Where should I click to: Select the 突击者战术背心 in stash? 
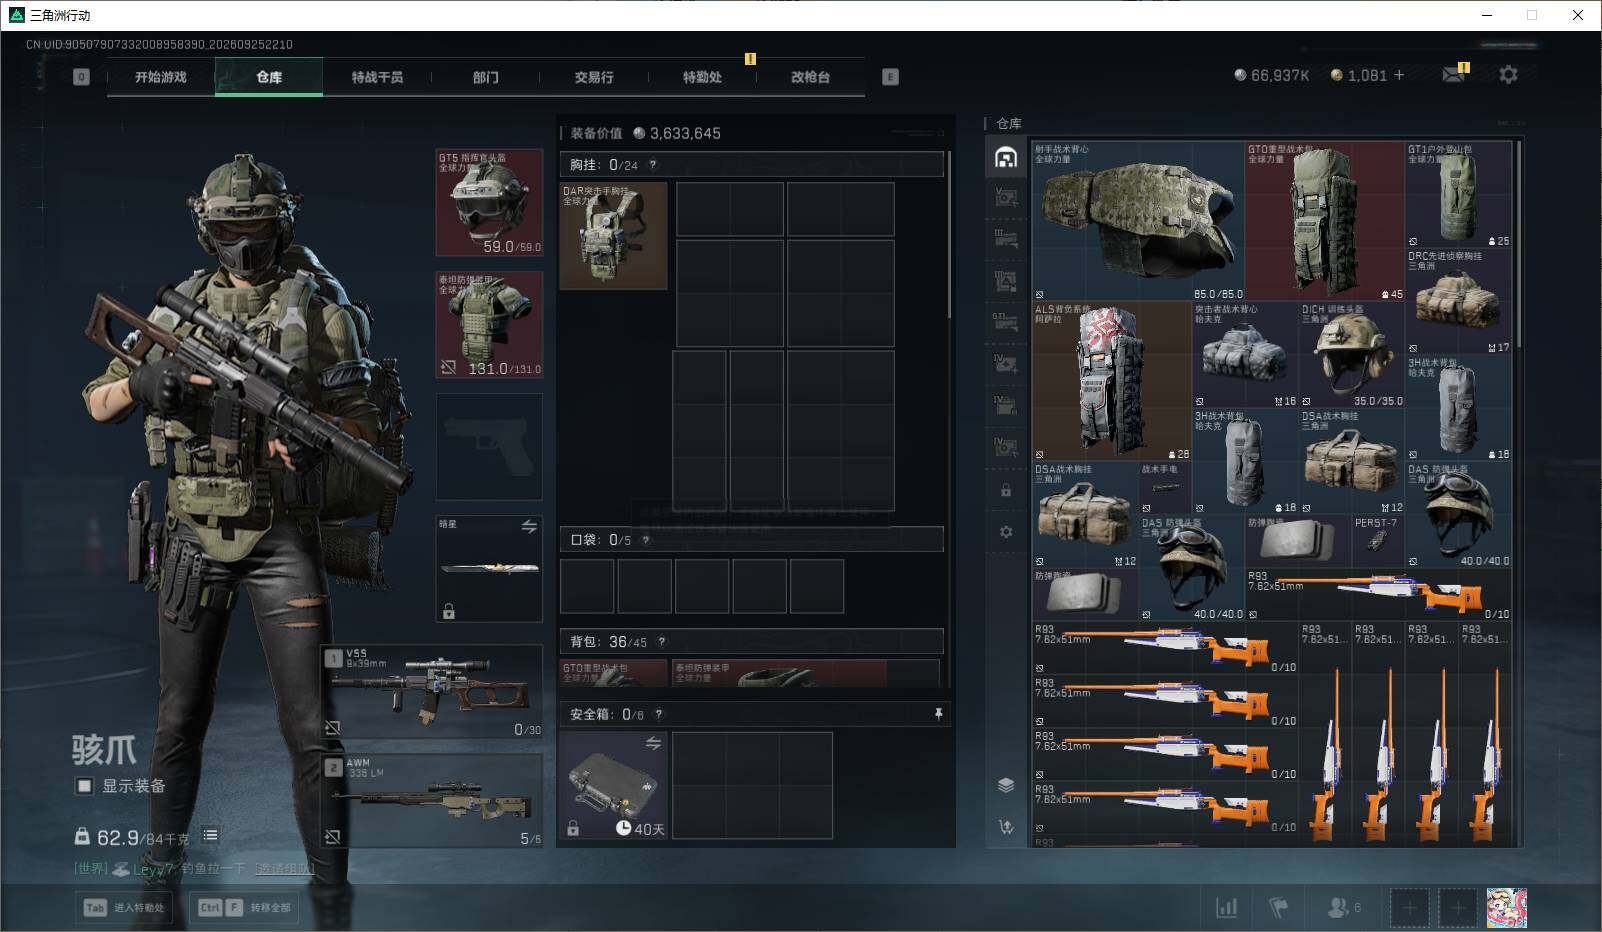click(x=1245, y=355)
